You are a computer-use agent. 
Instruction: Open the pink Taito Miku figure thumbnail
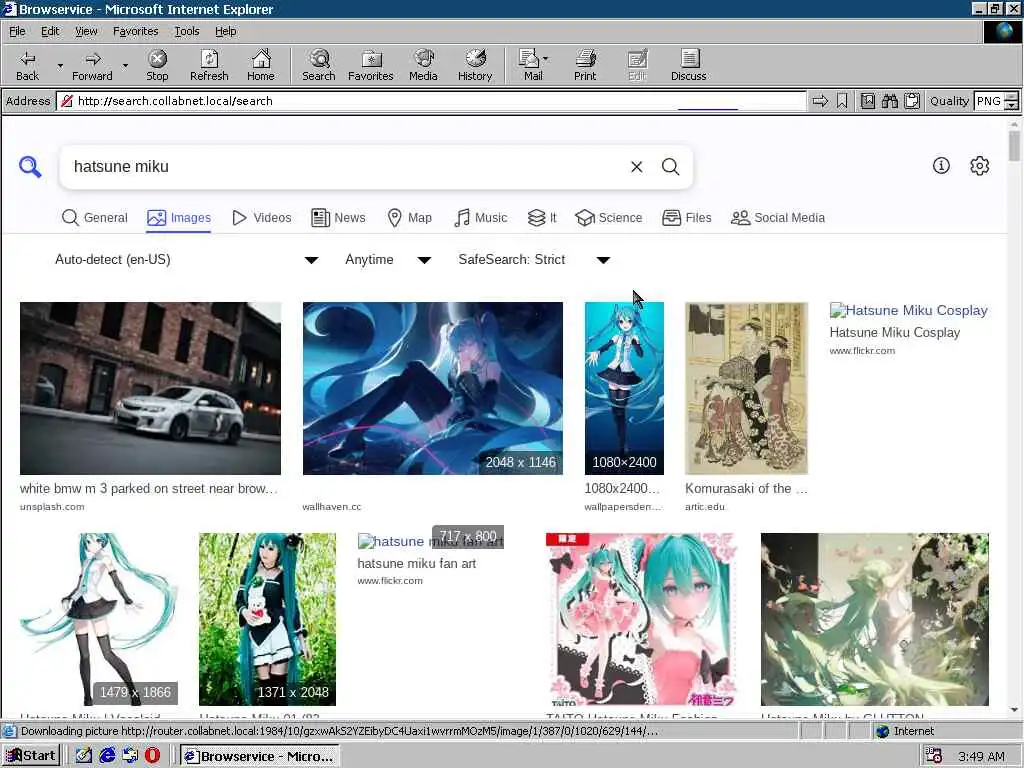pos(641,619)
